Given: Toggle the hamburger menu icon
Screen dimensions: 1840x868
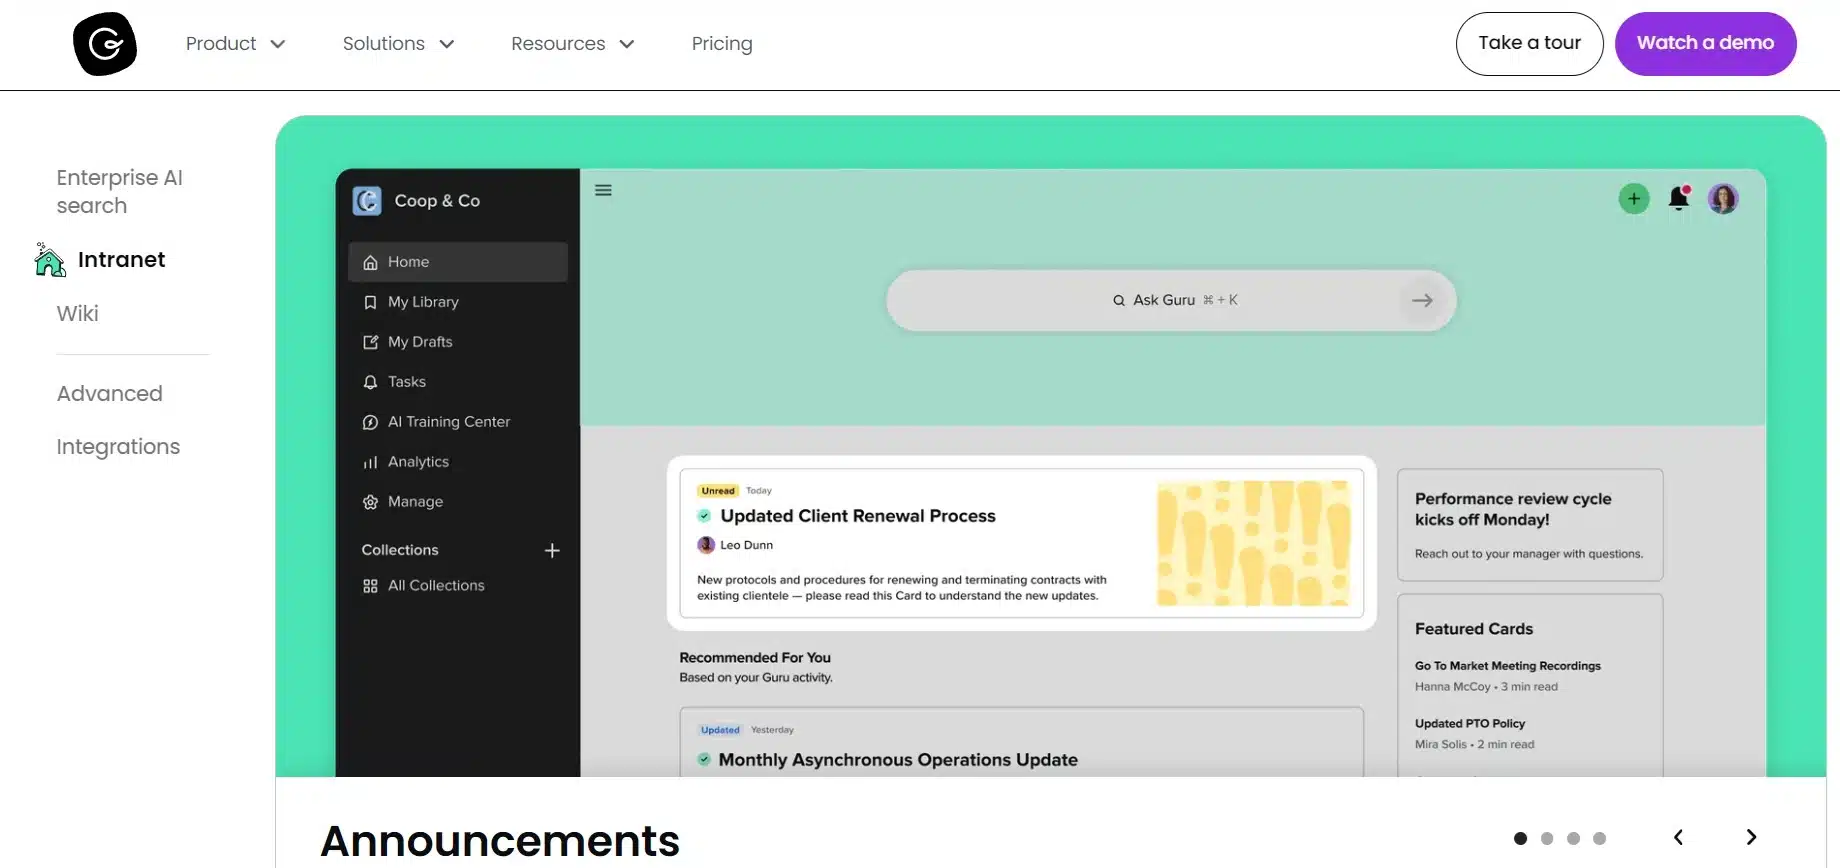Looking at the screenshot, I should (x=603, y=190).
